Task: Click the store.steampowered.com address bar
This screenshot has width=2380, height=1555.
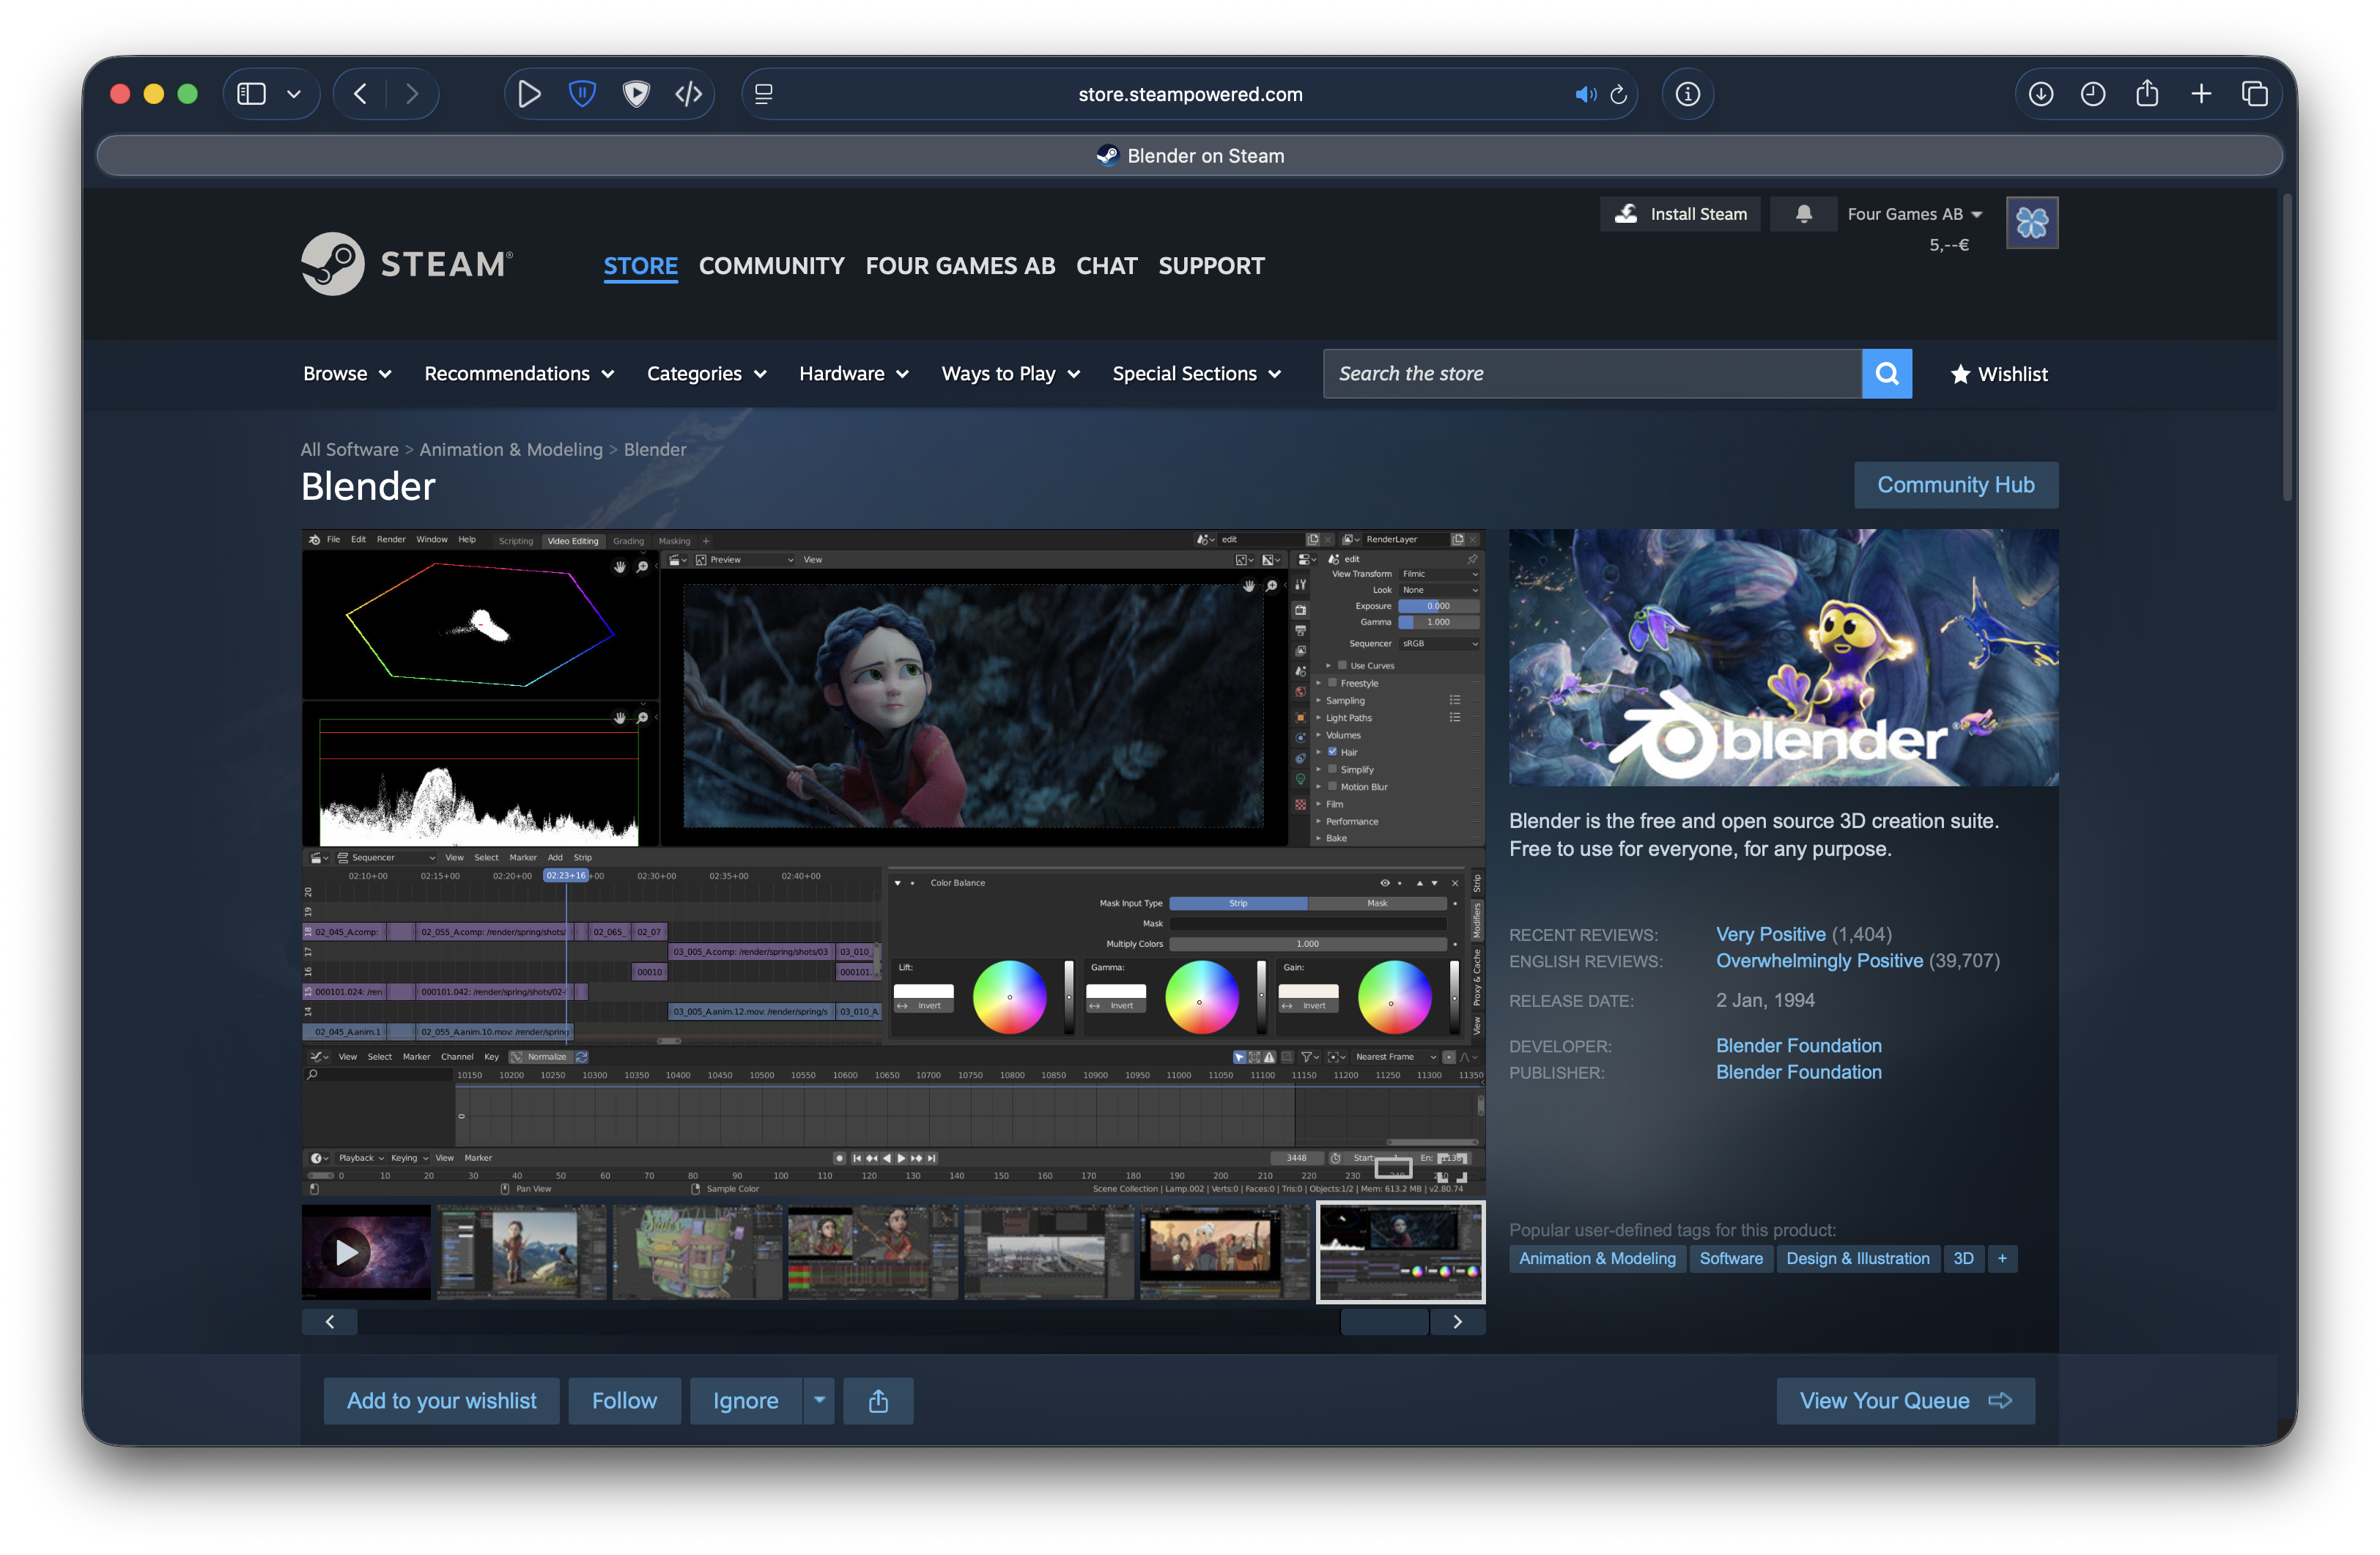Action: [x=1190, y=94]
